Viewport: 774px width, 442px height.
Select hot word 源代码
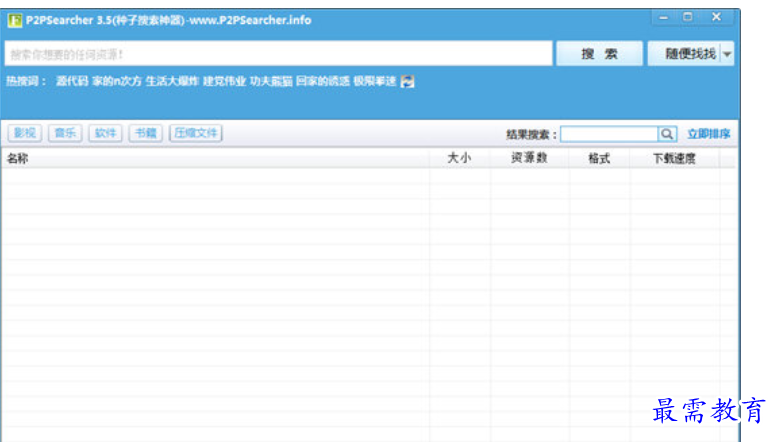coord(72,81)
